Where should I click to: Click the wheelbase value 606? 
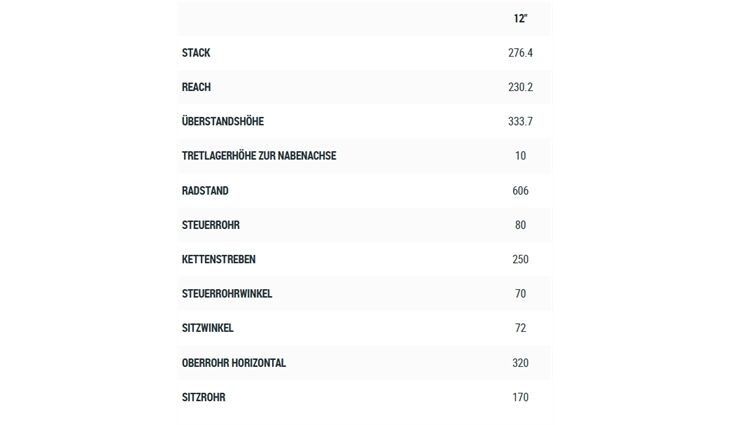(x=520, y=190)
